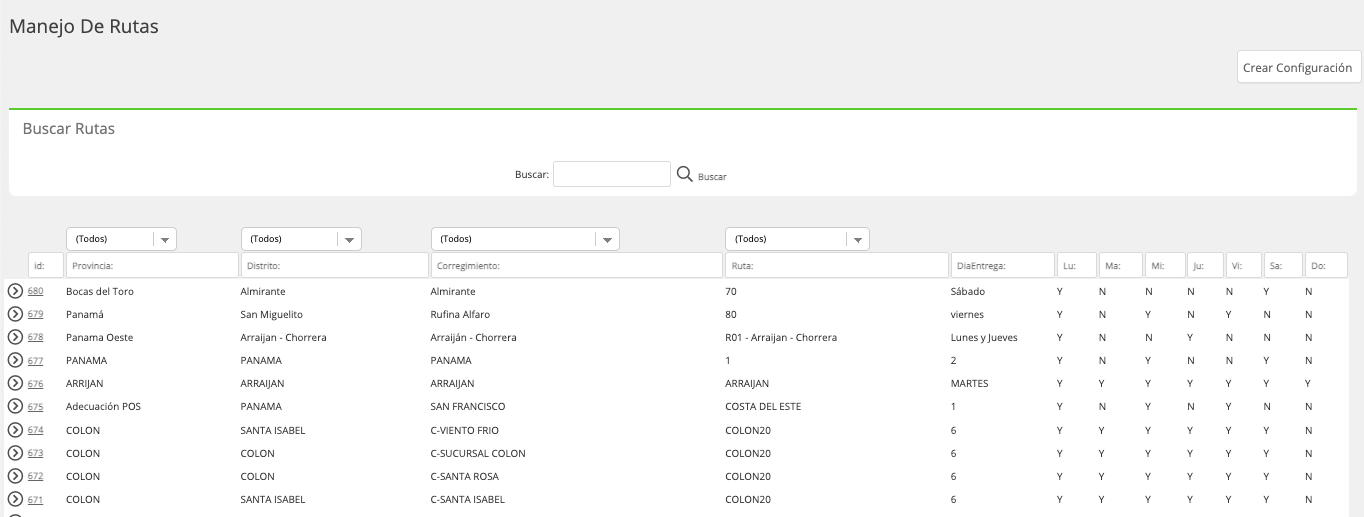Open route id 672 link
This screenshot has height=517, width=1364.
tap(35, 476)
